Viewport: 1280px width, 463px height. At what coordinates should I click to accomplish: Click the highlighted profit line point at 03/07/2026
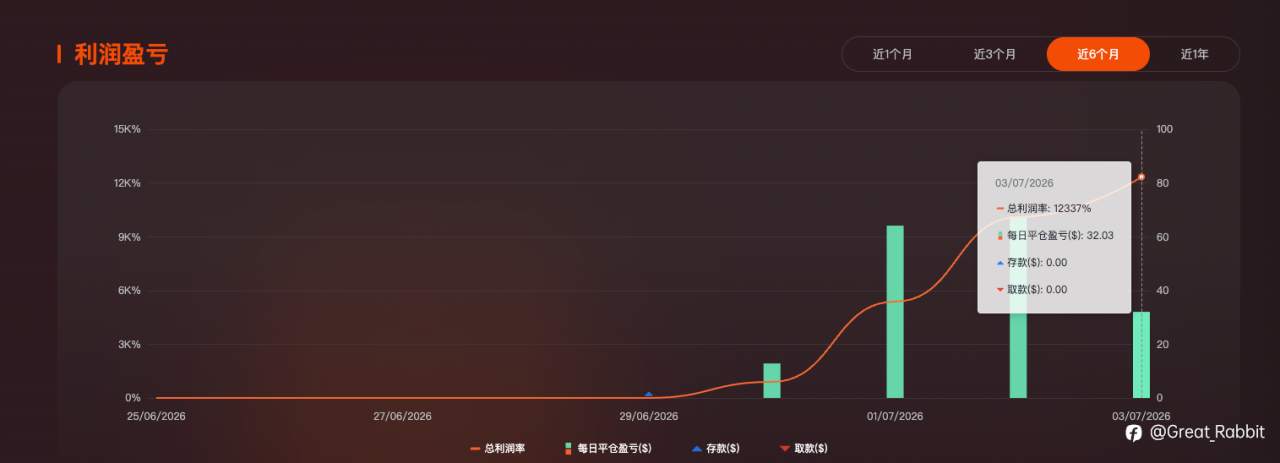point(1141,177)
